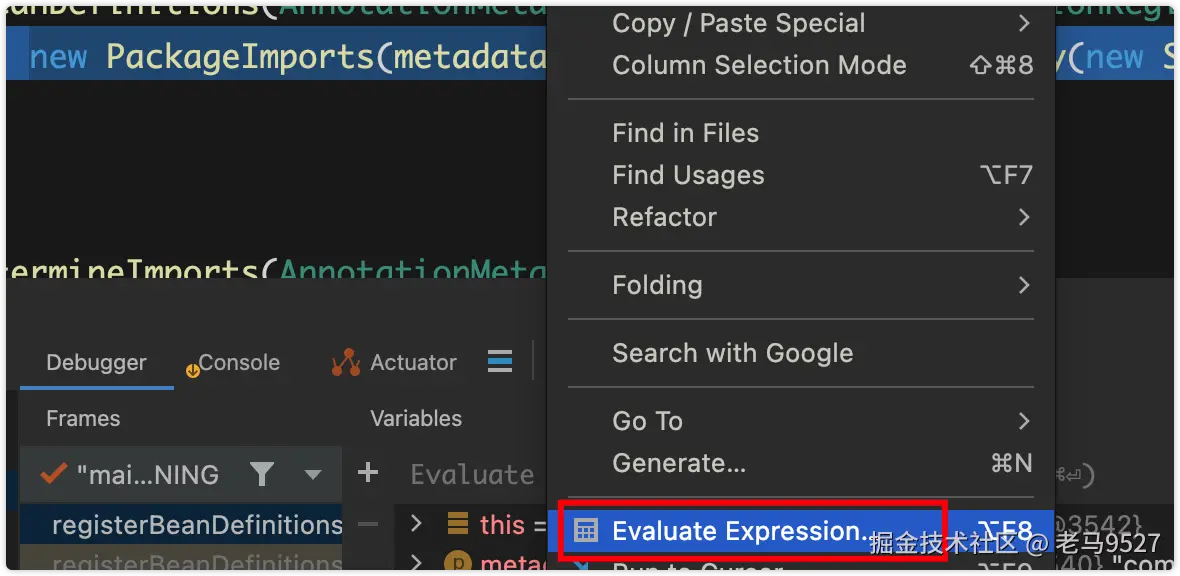Expand the 'this' variable node
The height and width of the screenshot is (576, 1180).
[417, 524]
